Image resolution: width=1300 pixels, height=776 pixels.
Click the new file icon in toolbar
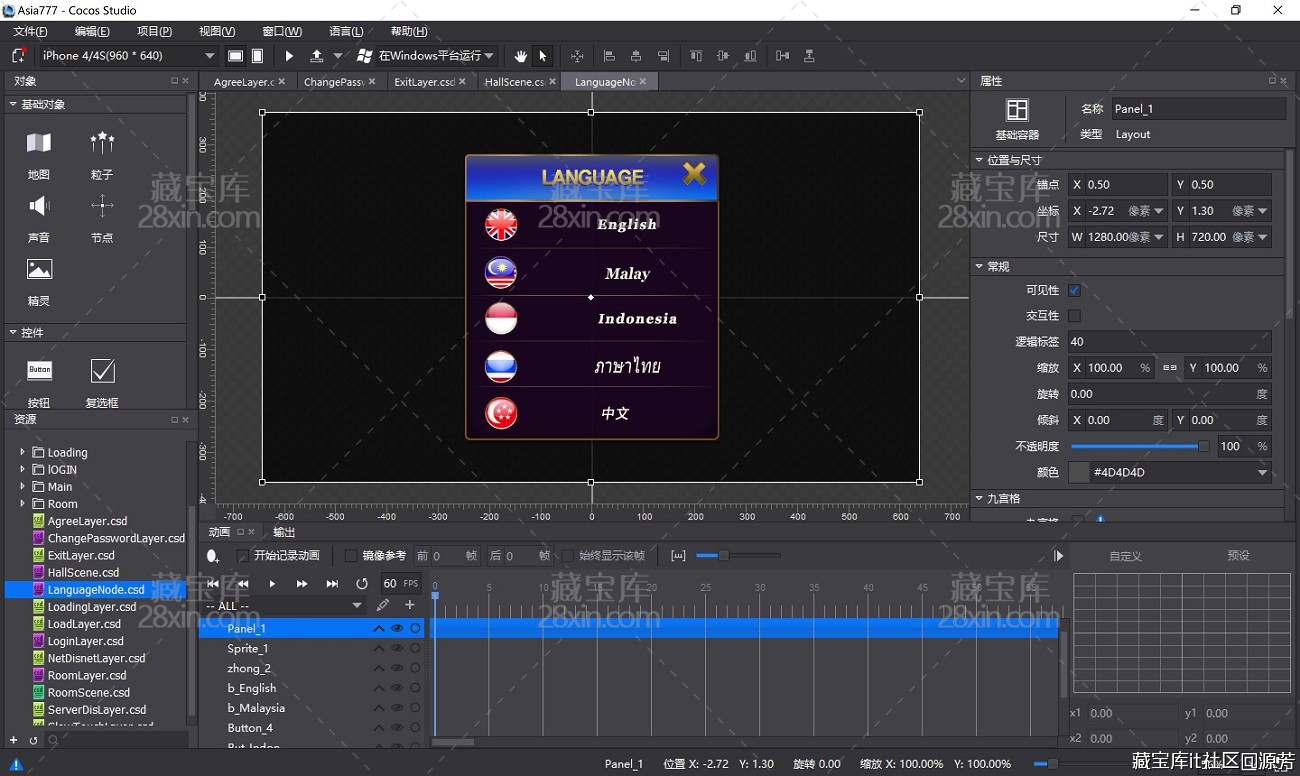[18, 56]
